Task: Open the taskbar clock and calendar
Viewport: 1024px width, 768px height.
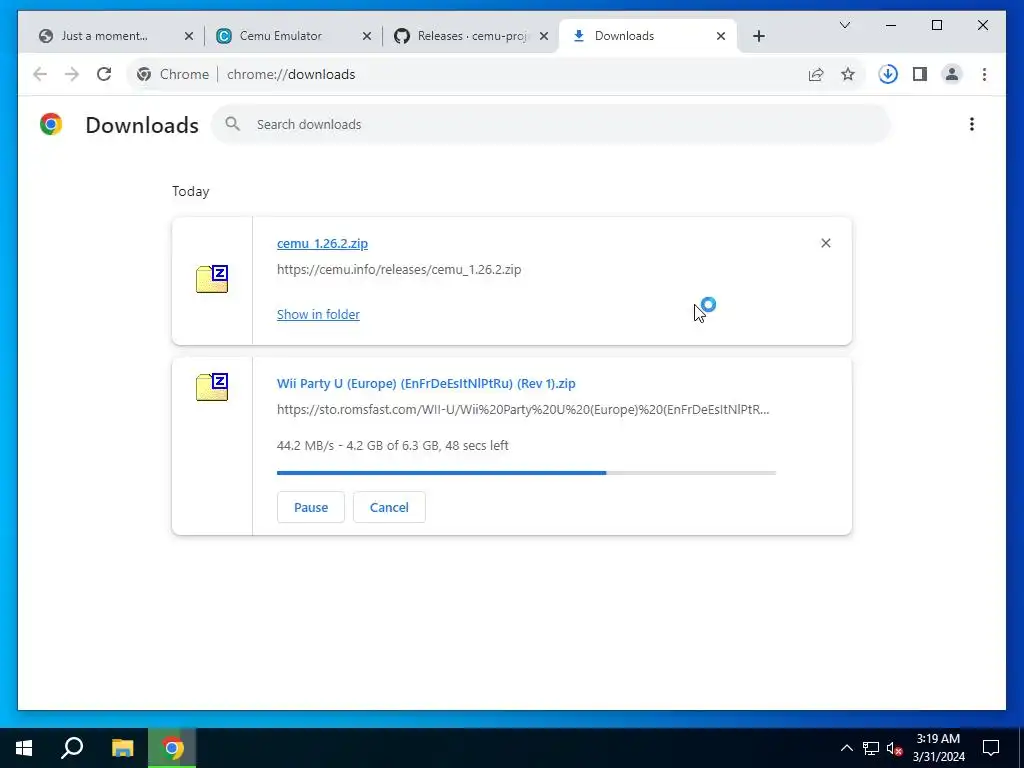Action: pos(938,748)
